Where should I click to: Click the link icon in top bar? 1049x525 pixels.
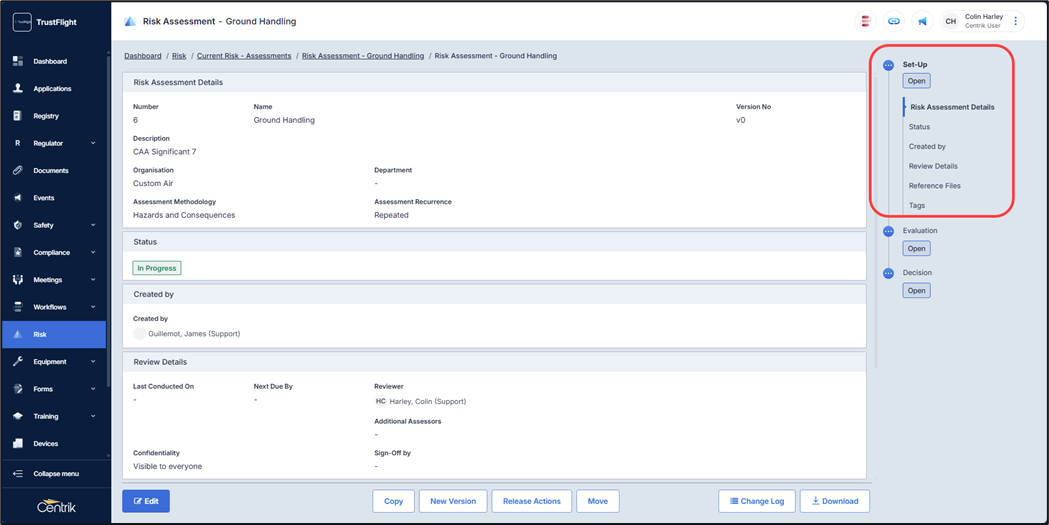click(894, 21)
